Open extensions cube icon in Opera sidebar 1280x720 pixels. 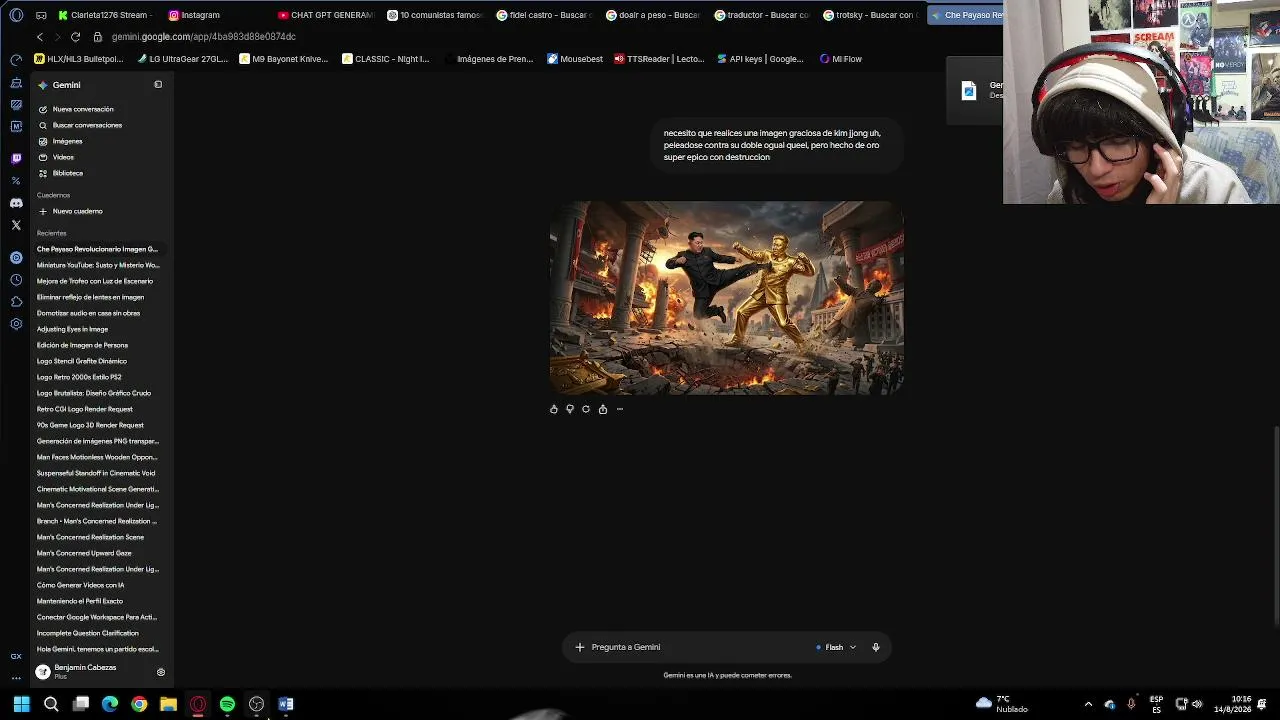[16, 302]
